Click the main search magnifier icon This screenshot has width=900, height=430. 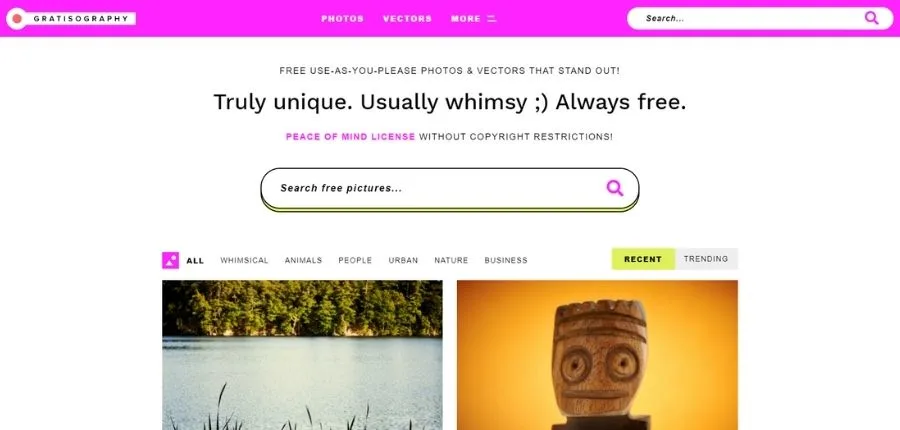[x=614, y=188]
